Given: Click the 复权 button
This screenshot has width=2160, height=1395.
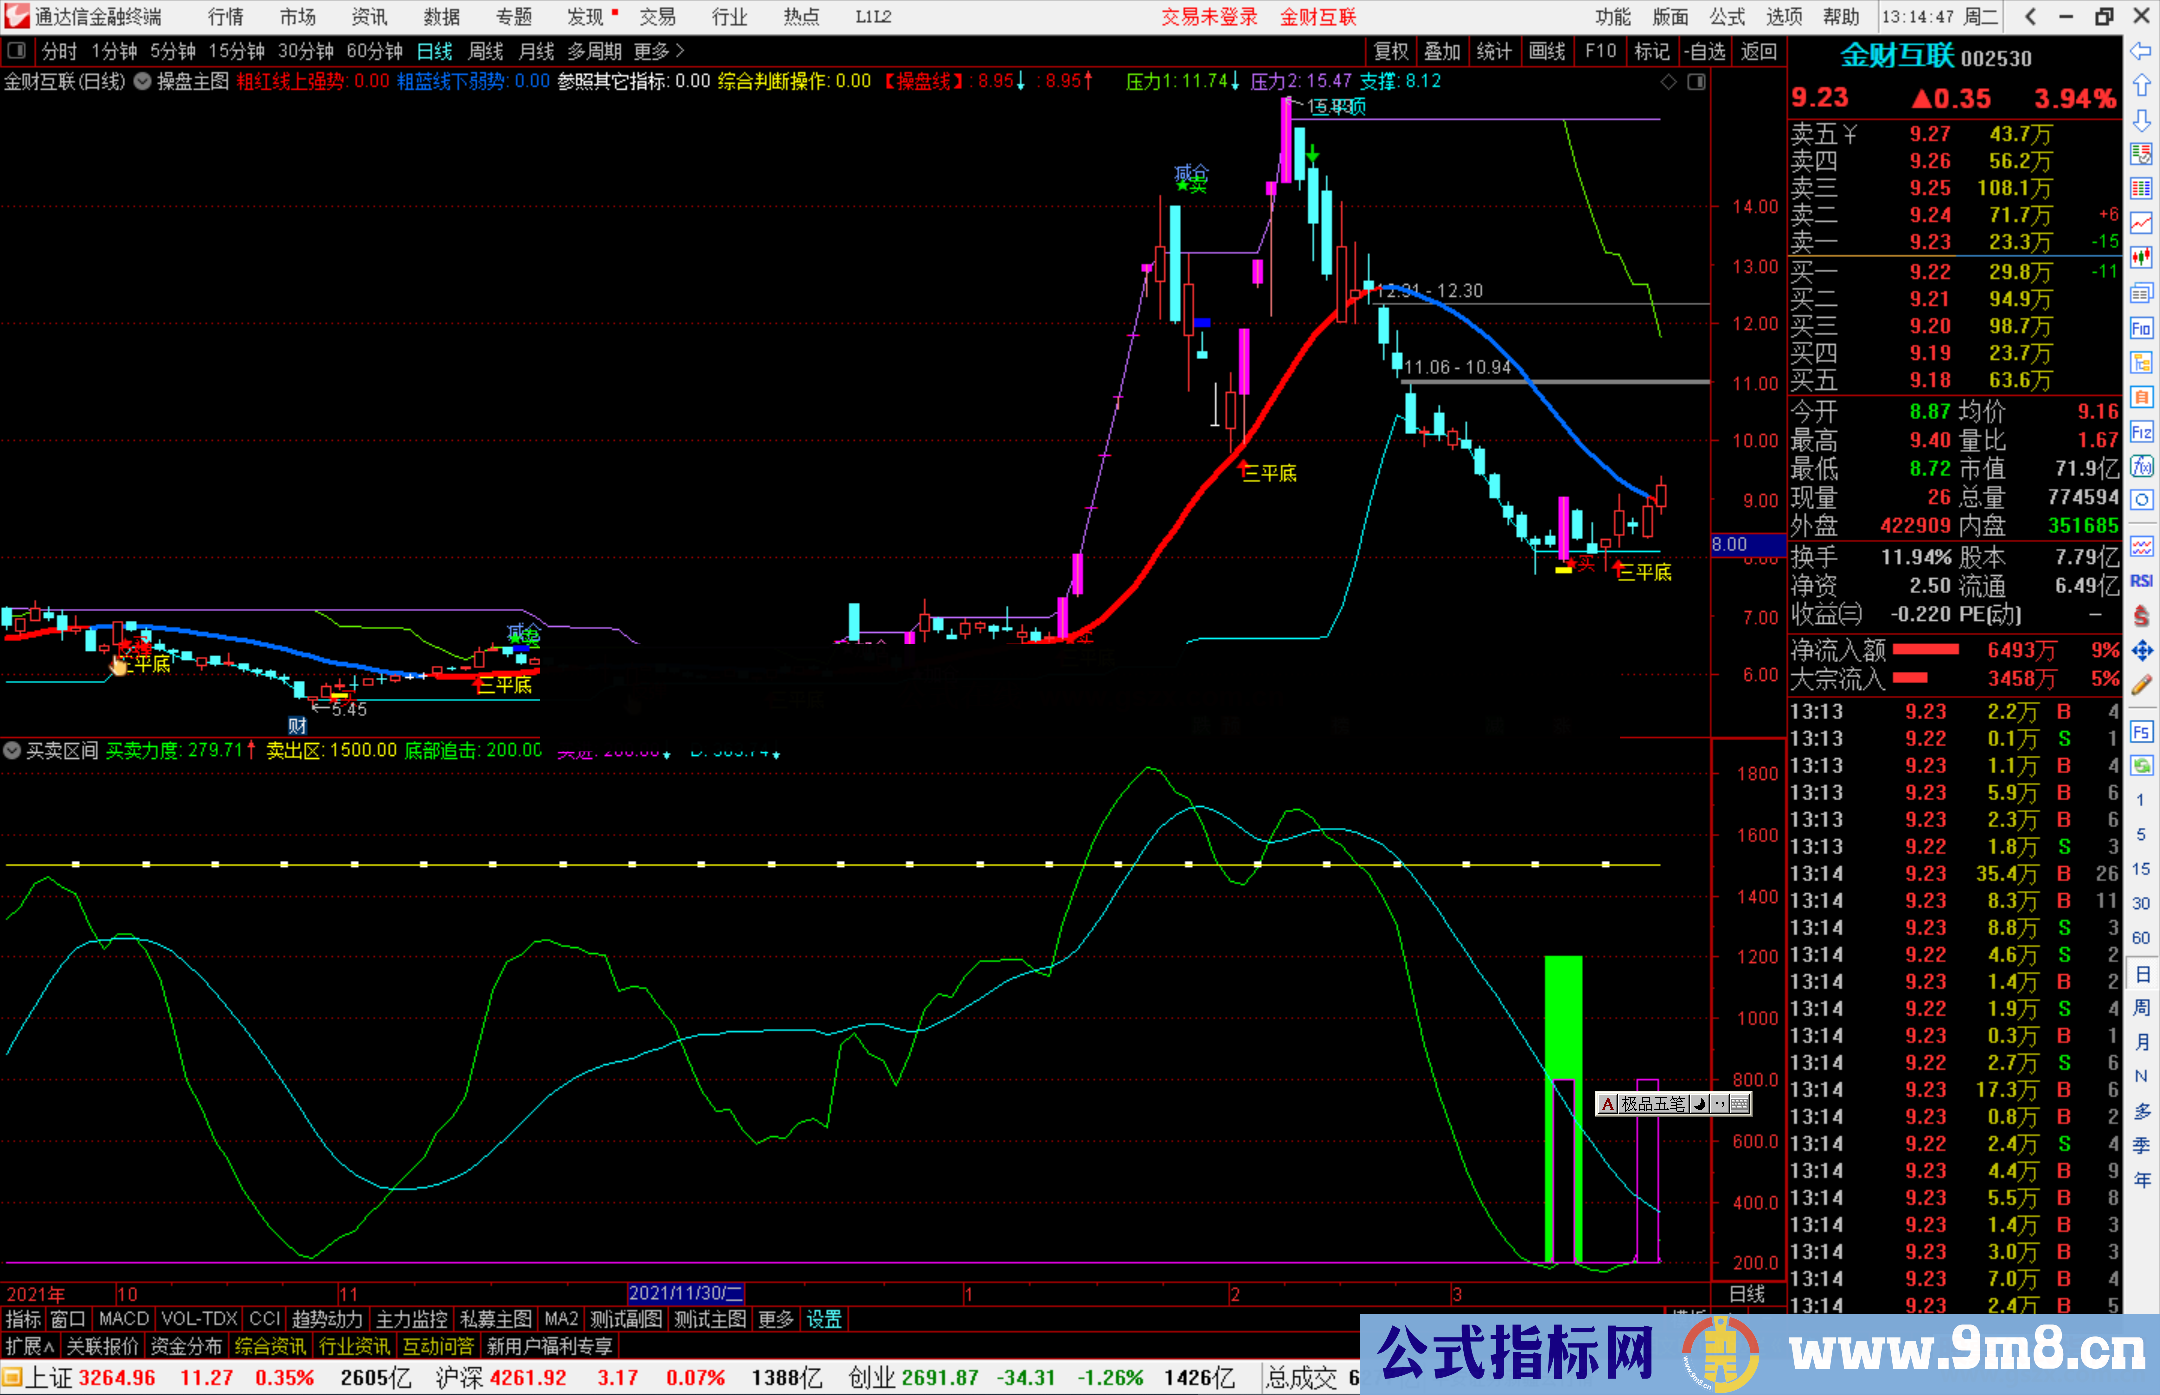Looking at the screenshot, I should (x=1390, y=51).
